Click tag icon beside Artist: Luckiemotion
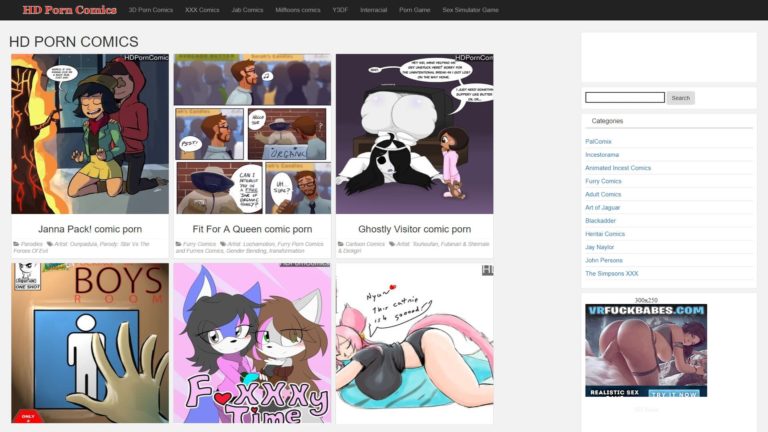Screen dimensions: 768x432 tap(222, 243)
